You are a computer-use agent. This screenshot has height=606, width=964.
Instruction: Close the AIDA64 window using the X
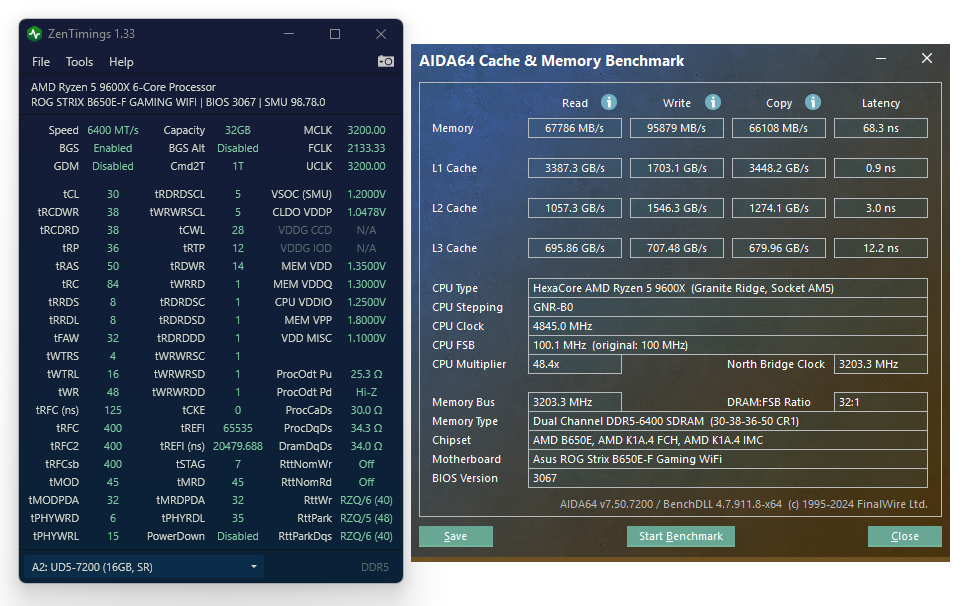927,58
